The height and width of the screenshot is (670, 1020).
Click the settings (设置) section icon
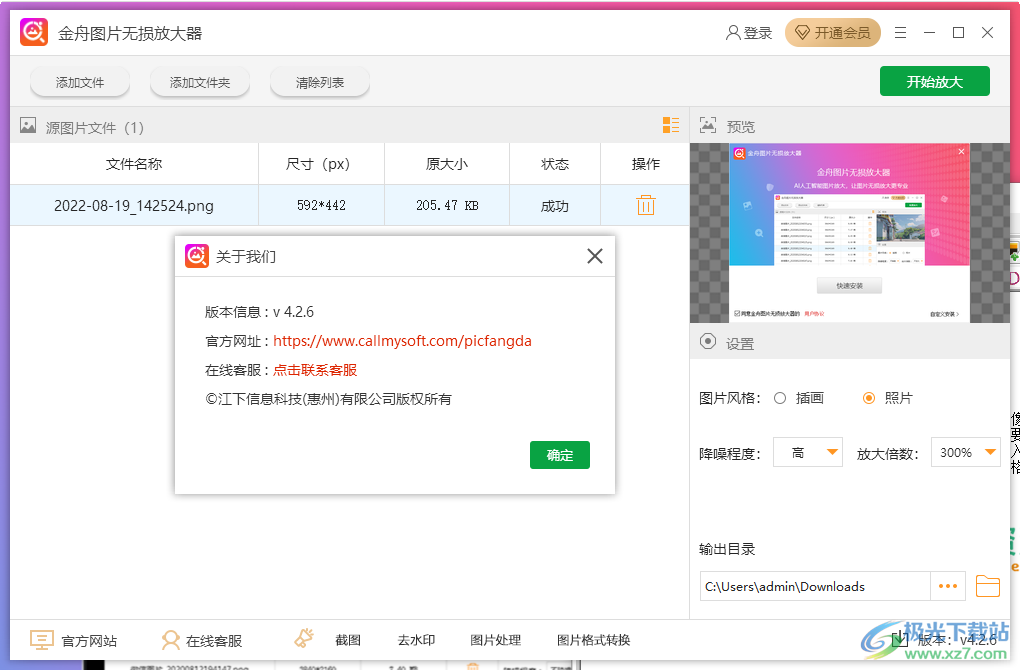[x=708, y=342]
